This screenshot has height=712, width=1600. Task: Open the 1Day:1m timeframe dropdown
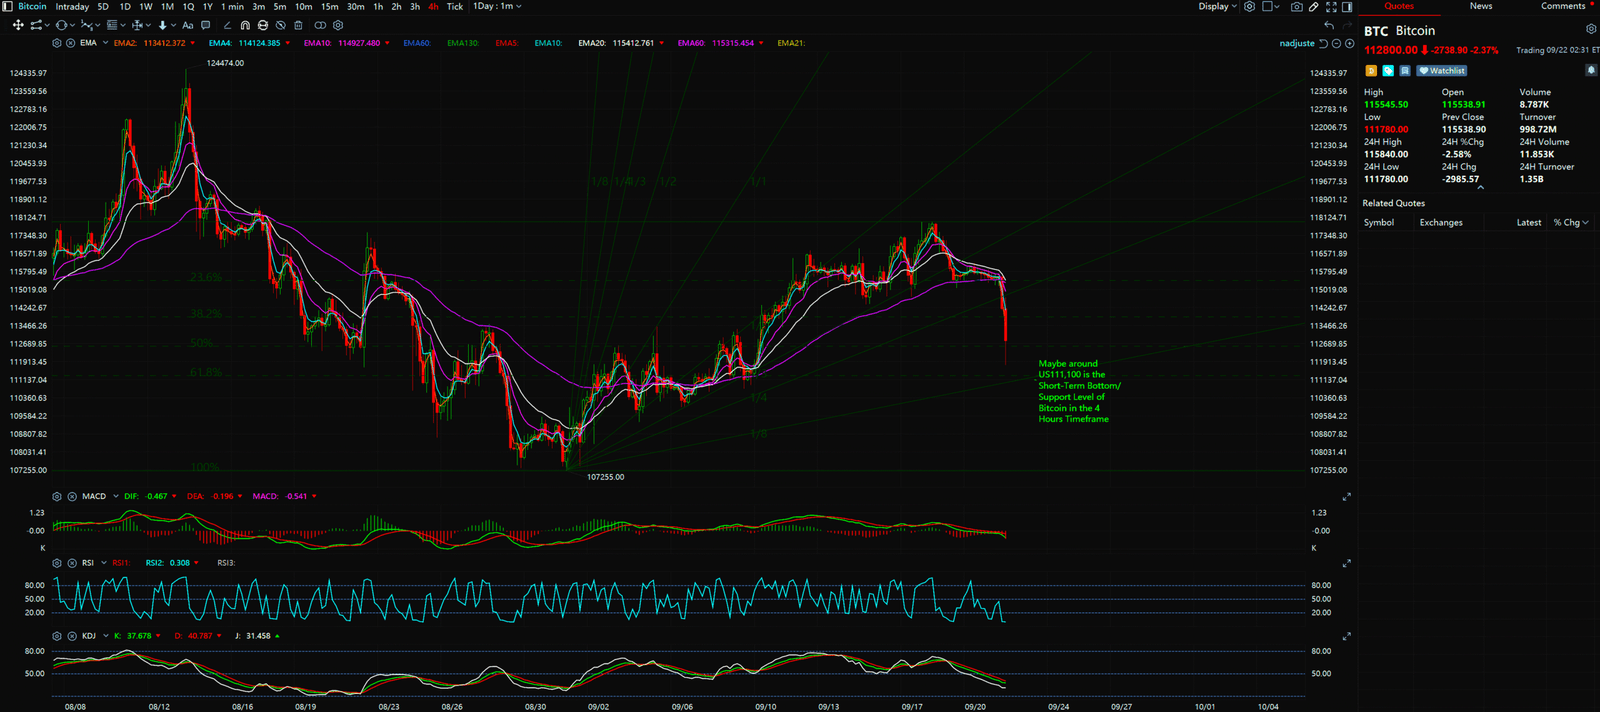497,6
